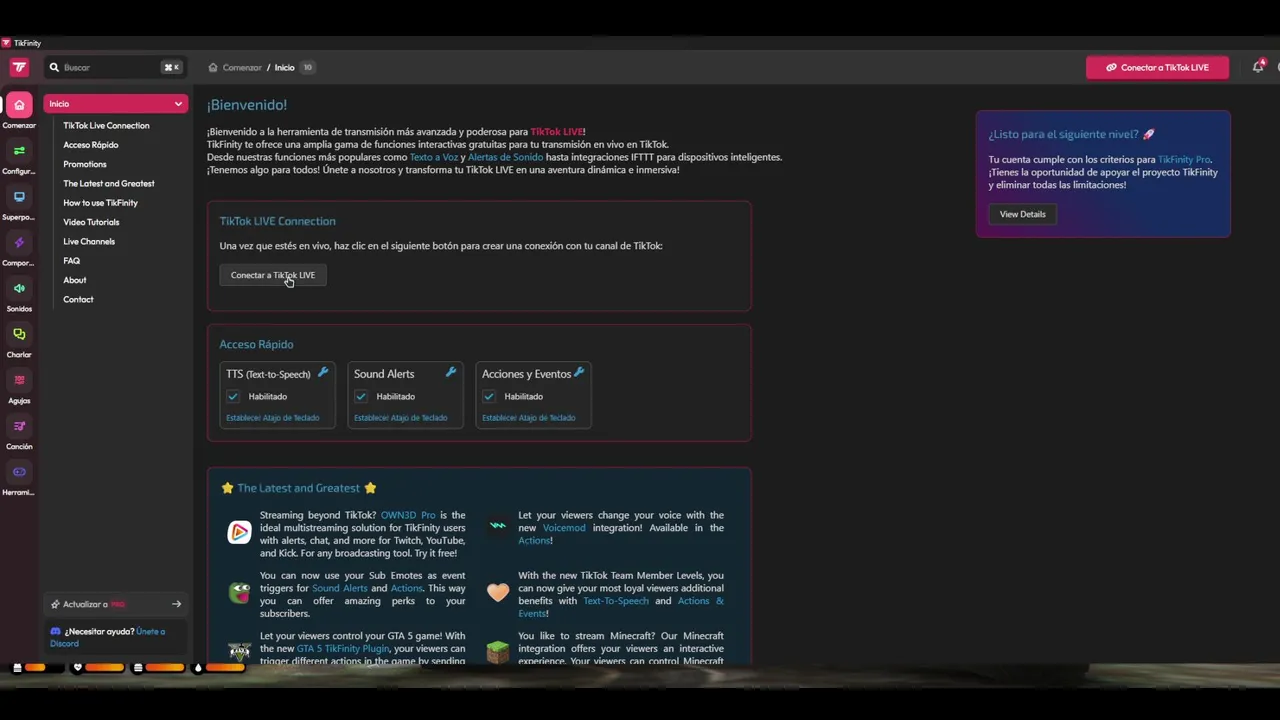Viewport: 1280px width, 720px height.
Task: Open Video Tutorials menu item
Action: click(91, 222)
